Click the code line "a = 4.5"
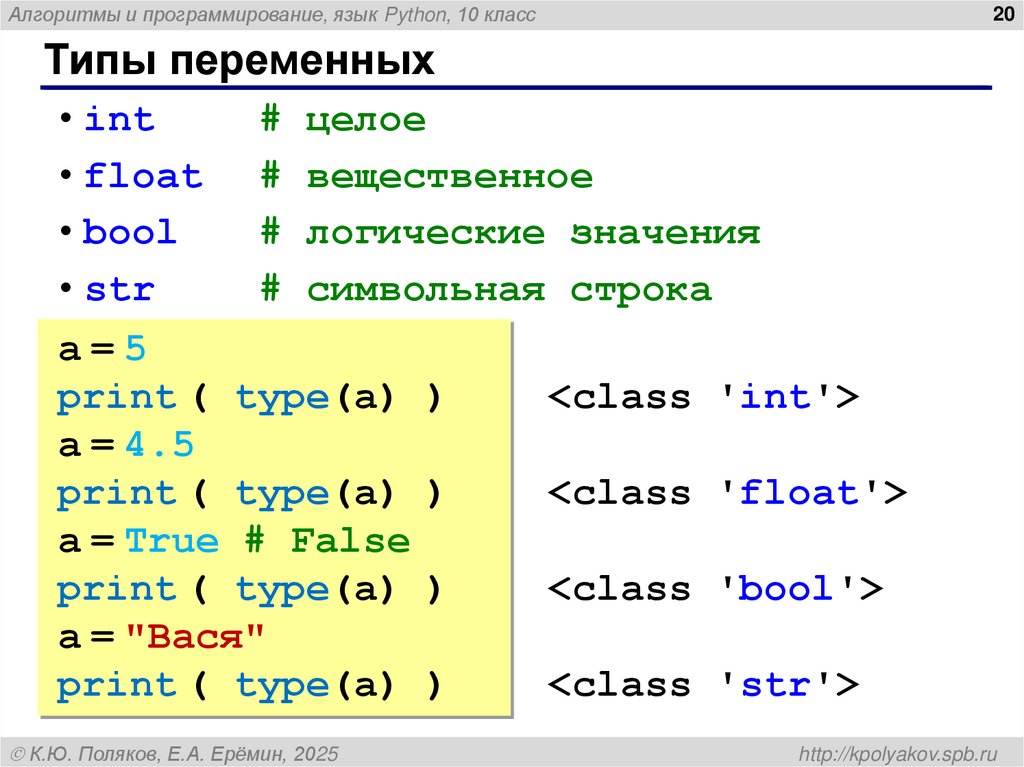This screenshot has width=1024, height=767. click(x=126, y=445)
